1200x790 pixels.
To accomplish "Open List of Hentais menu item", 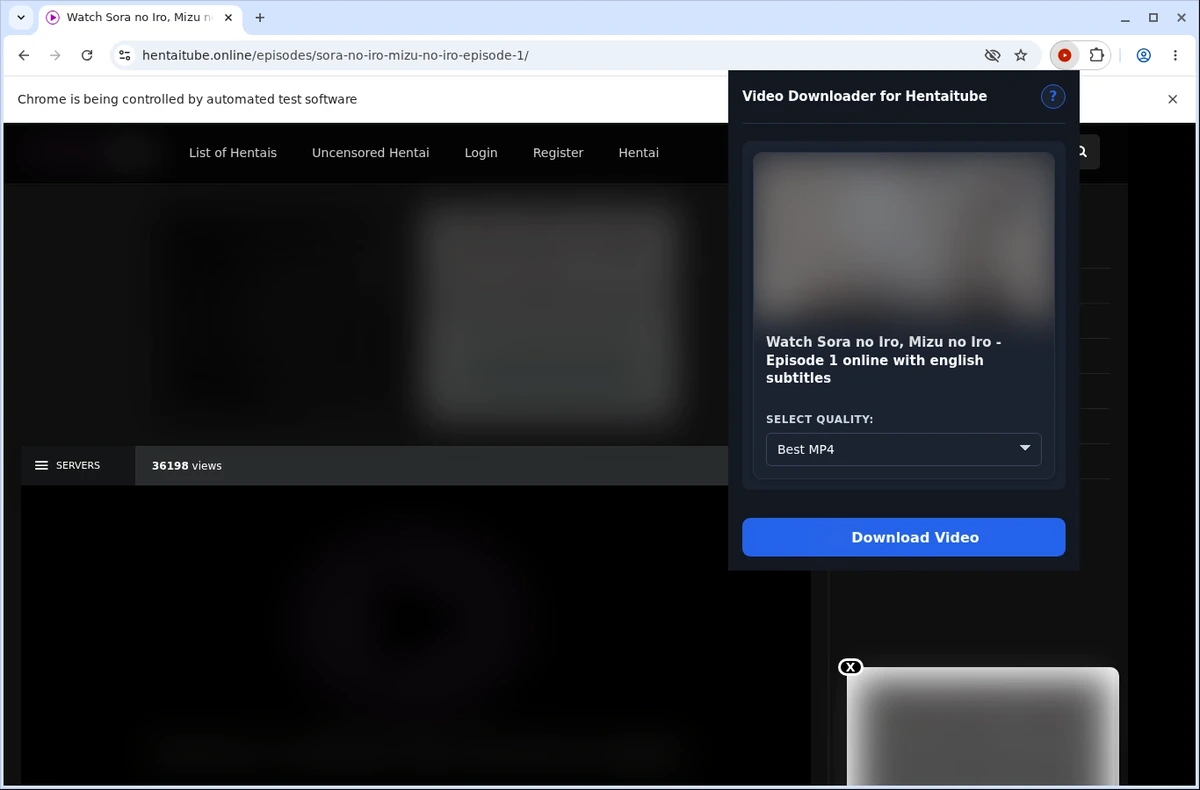I will click(233, 153).
